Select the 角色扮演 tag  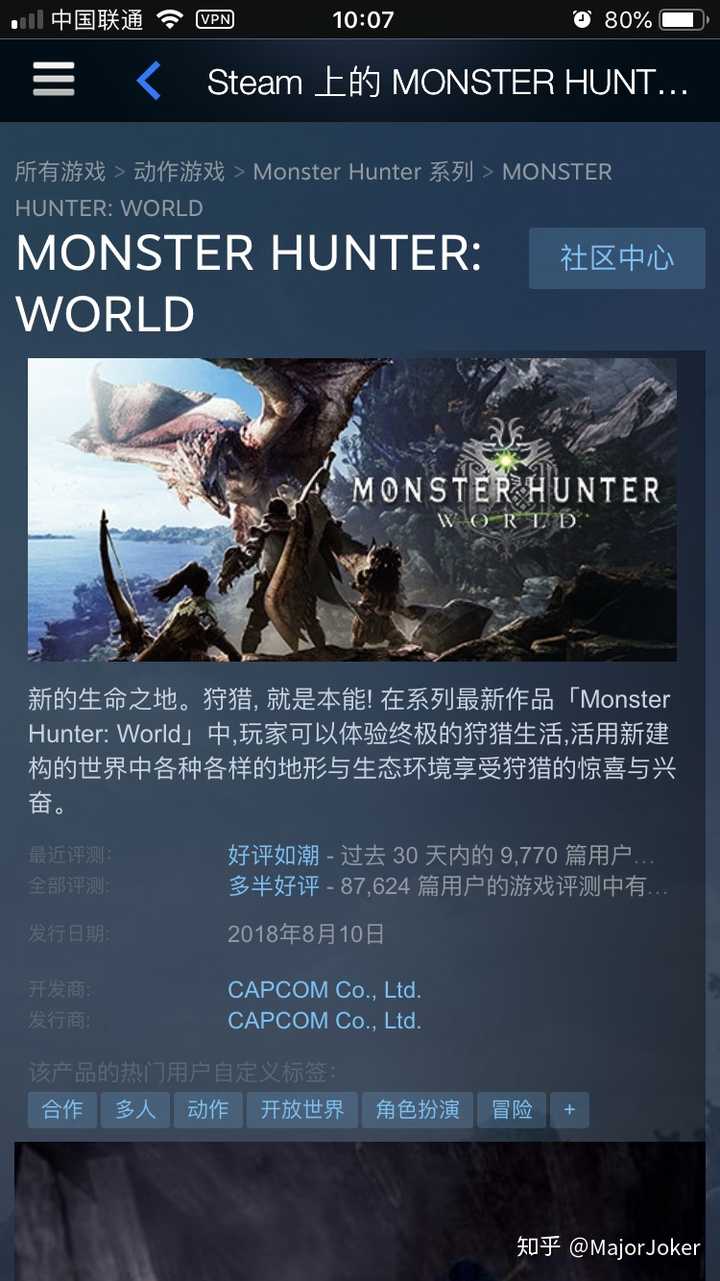point(417,1109)
